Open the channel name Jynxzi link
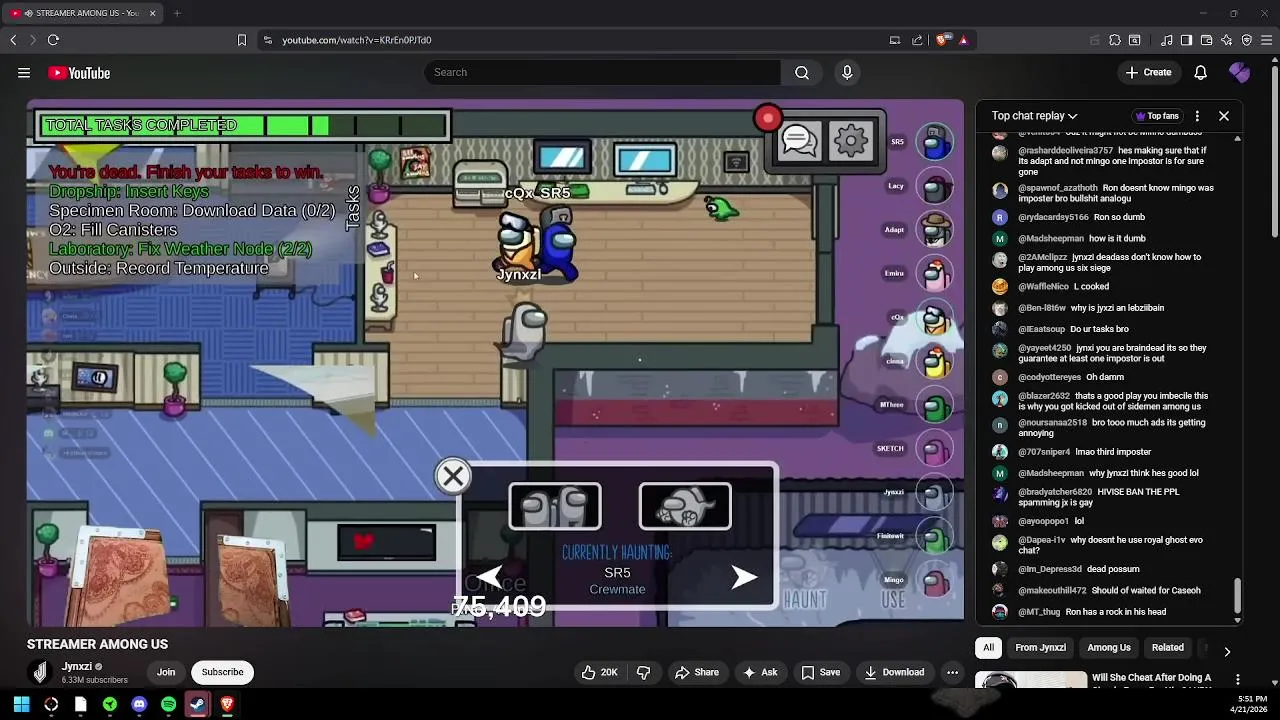 pos(77,666)
